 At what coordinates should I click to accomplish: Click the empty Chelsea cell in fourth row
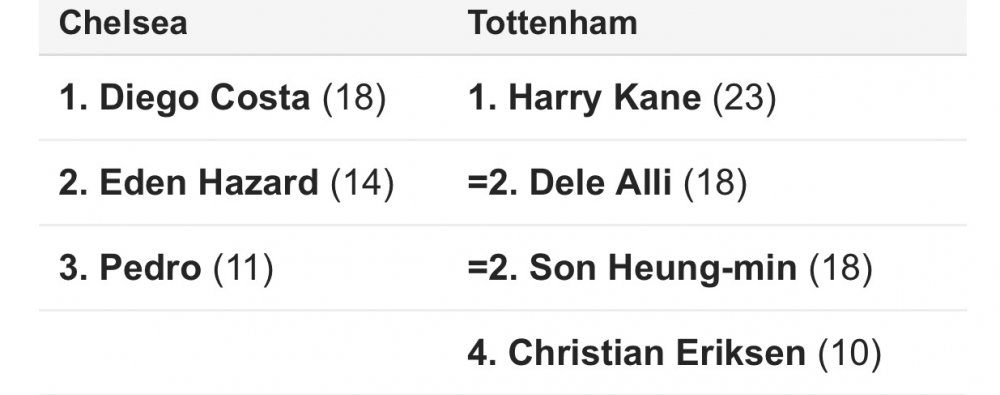pos(242,353)
